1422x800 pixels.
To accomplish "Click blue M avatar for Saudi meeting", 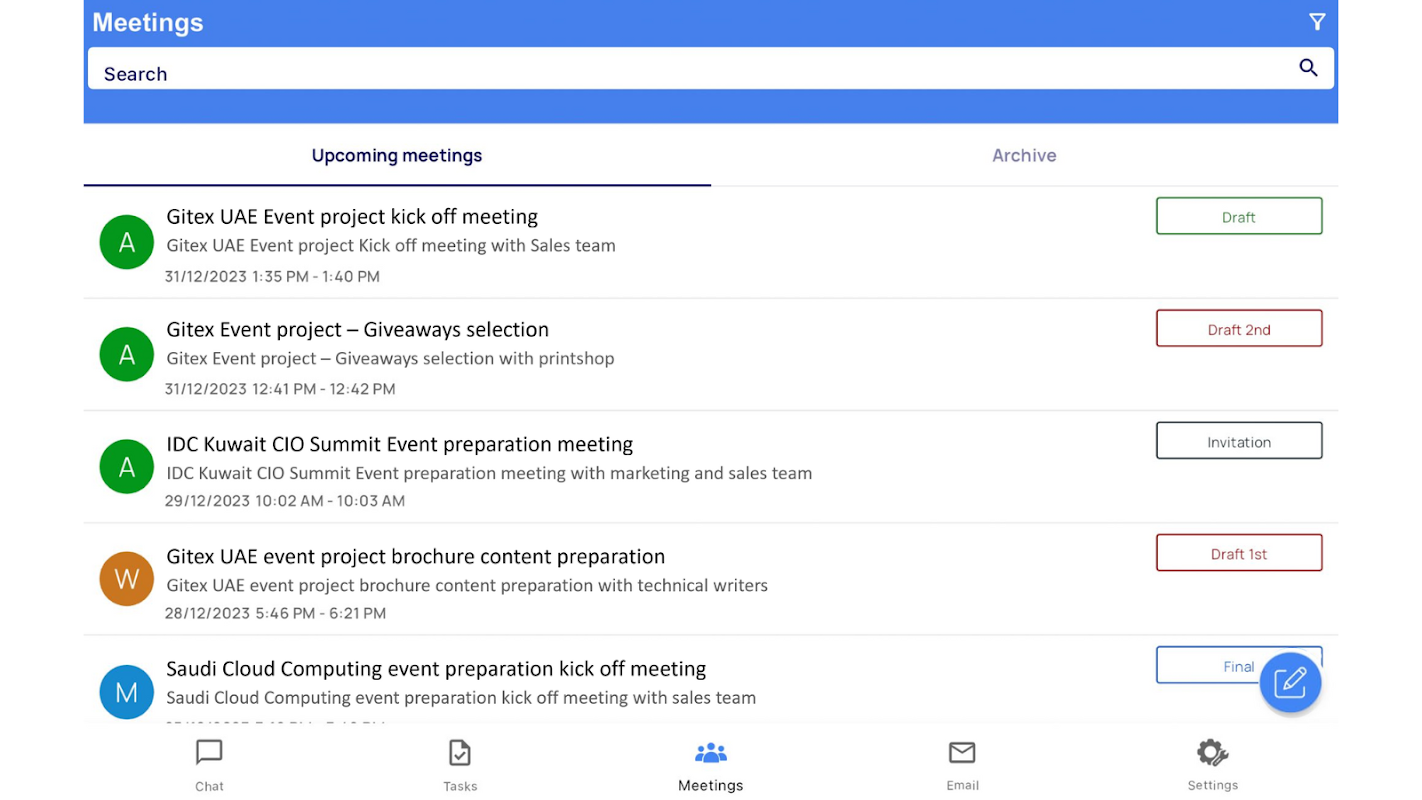I will point(127,692).
